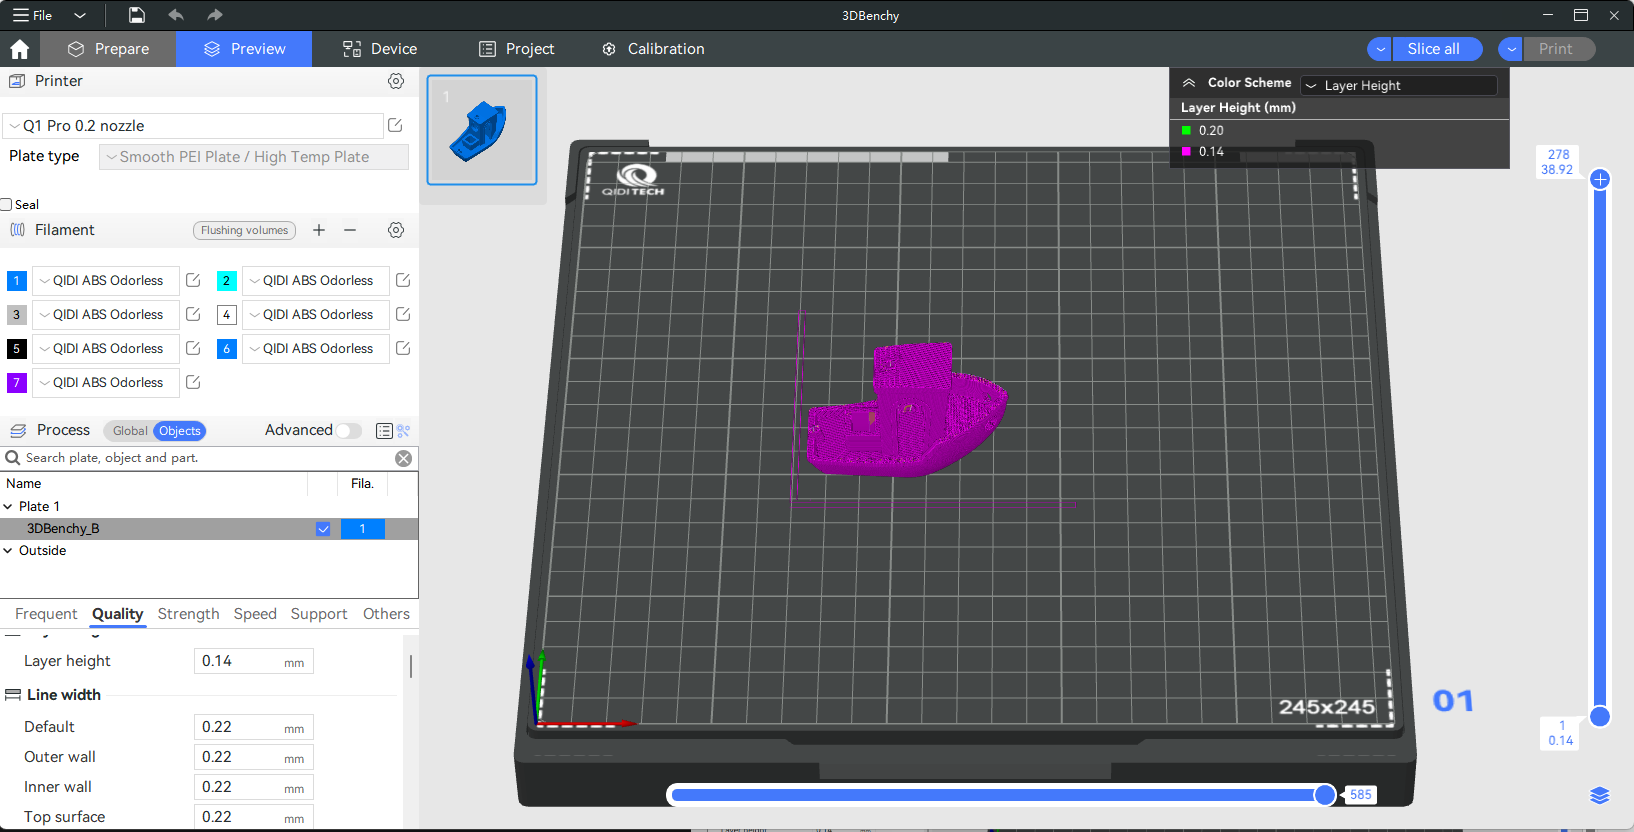The width and height of the screenshot is (1634, 832).
Task: Click the Slice all button
Action: [x=1436, y=49]
